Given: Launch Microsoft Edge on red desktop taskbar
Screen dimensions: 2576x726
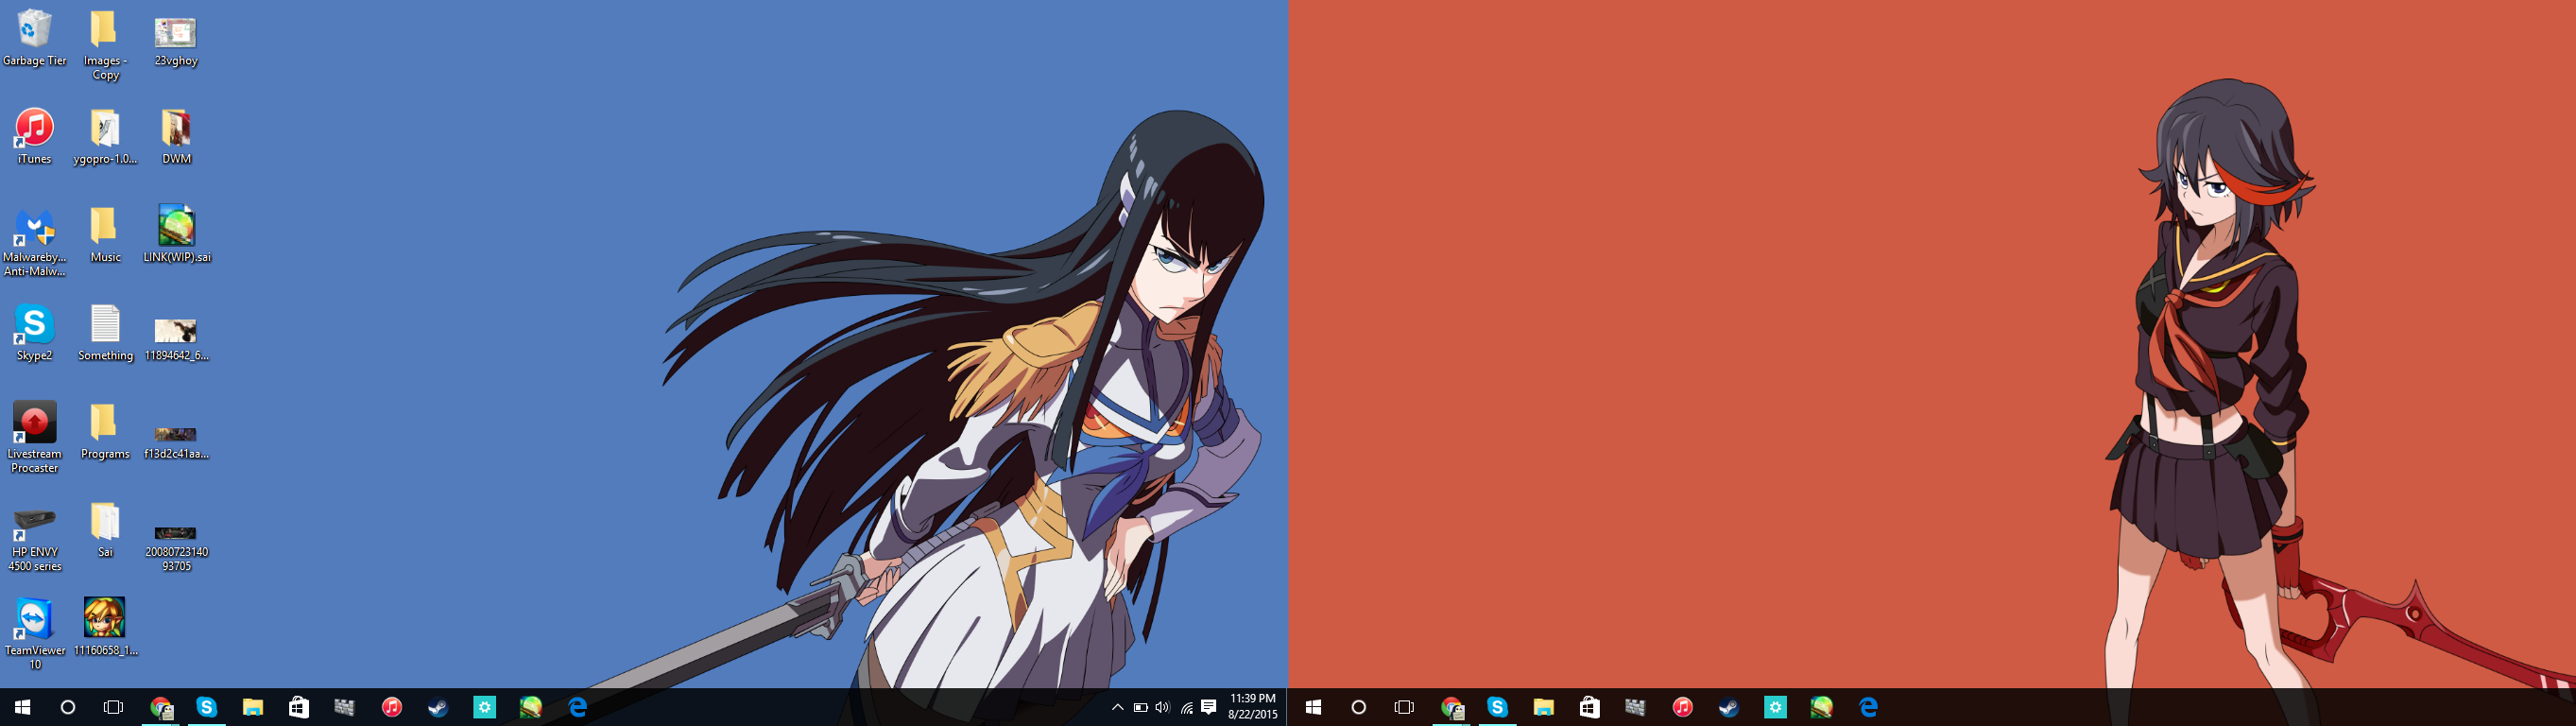Looking at the screenshot, I should click(1868, 707).
